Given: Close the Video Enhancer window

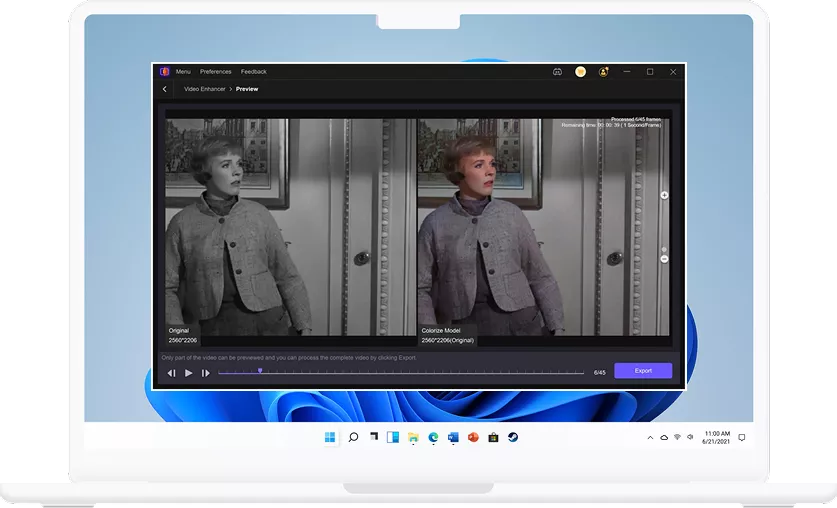Looking at the screenshot, I should [673, 72].
